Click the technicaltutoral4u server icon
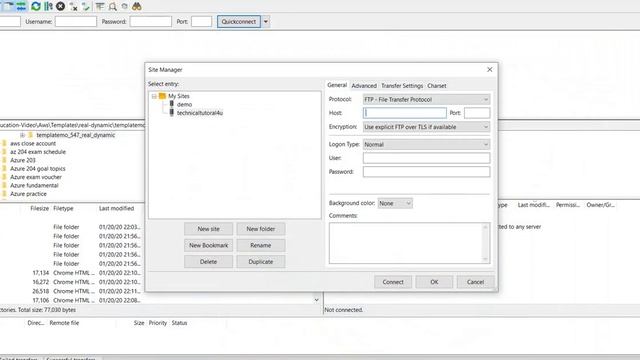The height and width of the screenshot is (360, 640). click(171, 113)
